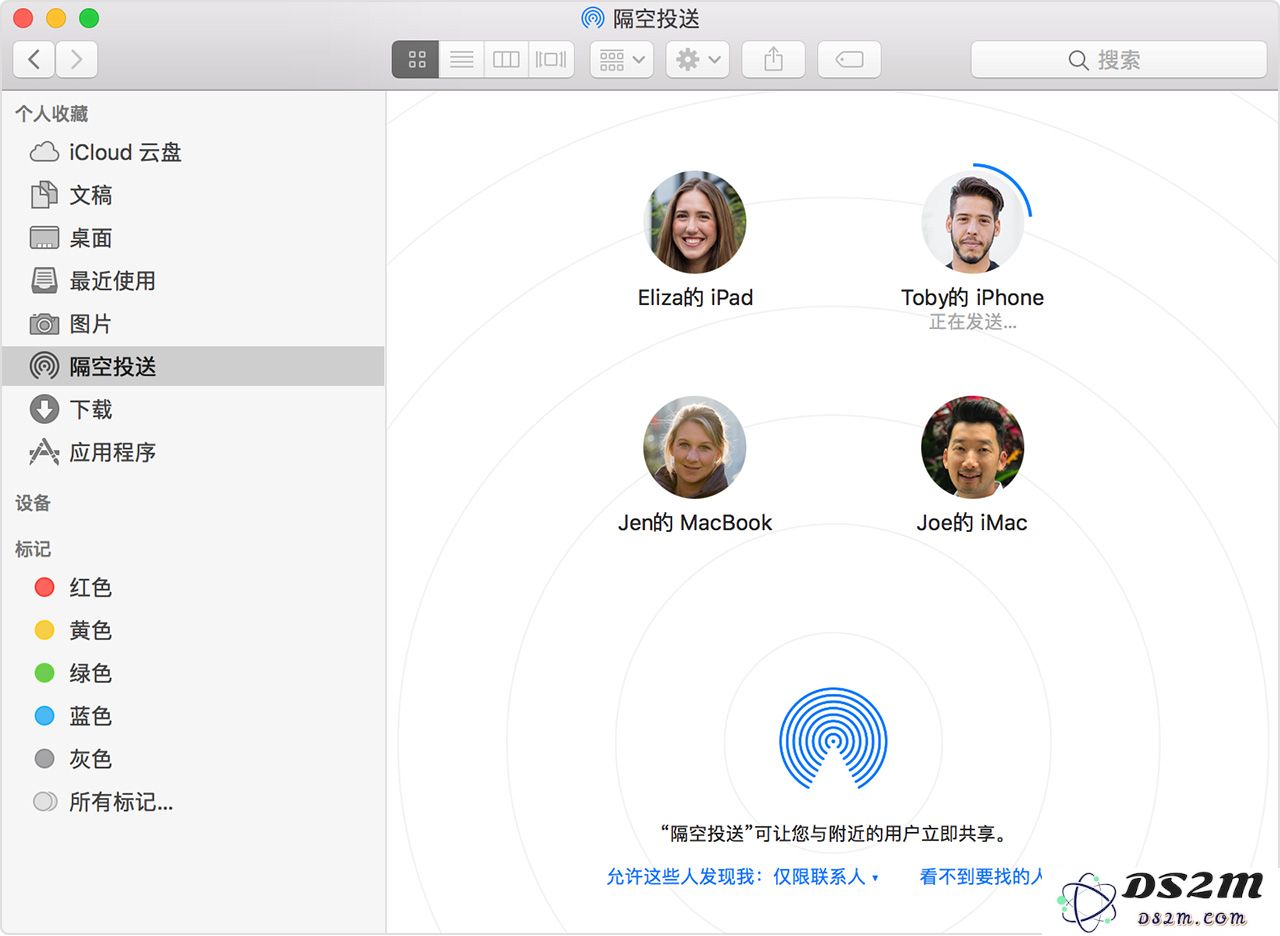Click the 隔空投送 AirDrop sidebar icon
The height and width of the screenshot is (936, 1280).
44,367
